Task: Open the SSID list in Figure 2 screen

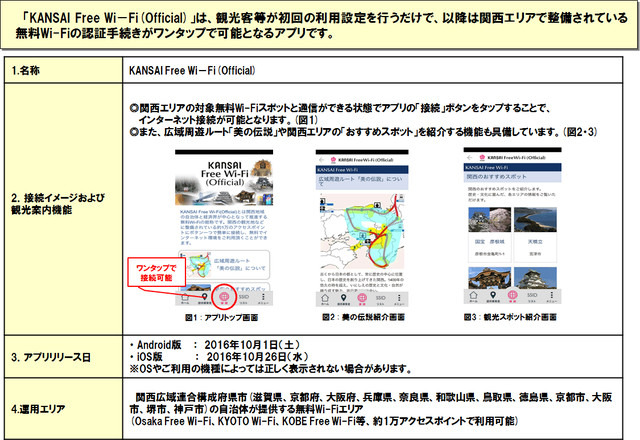Action: pyautogui.click(x=380, y=299)
